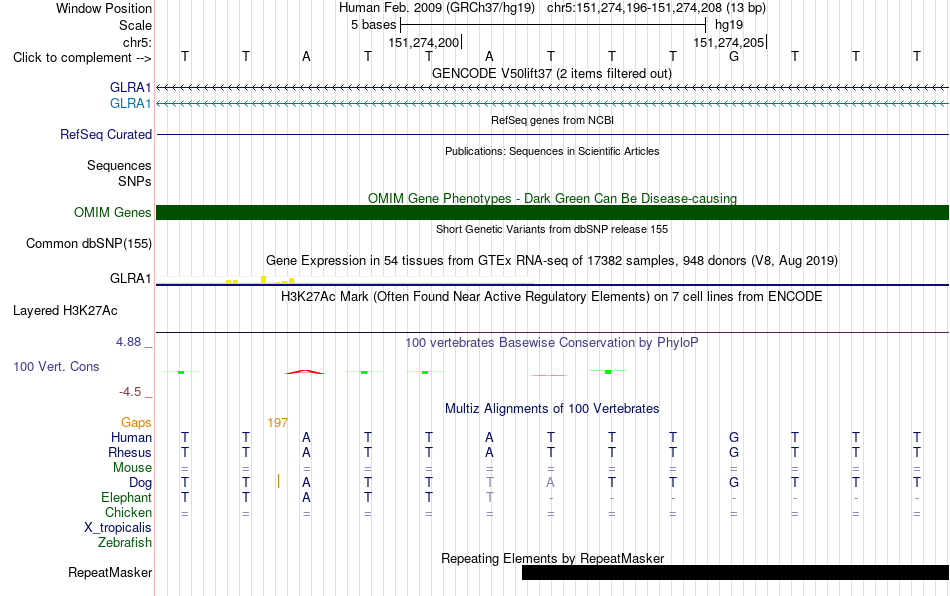Viewport: 950px width, 596px height.
Task: Click the H3K27Ac Mark ENCODE track title
Action: click(552, 297)
